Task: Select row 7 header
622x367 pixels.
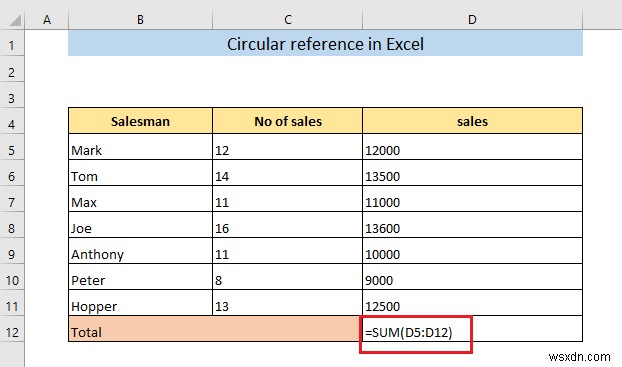Action: point(12,199)
